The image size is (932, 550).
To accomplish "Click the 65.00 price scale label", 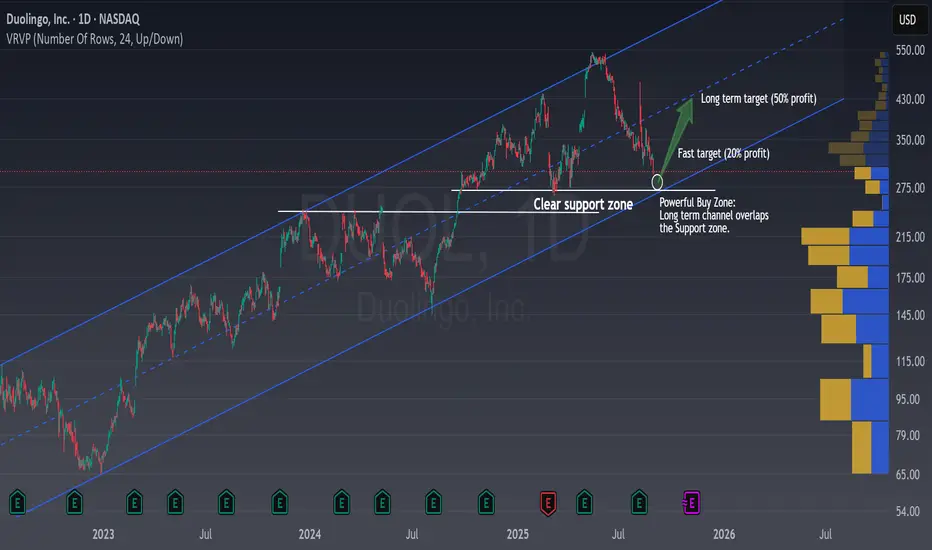I will pyautogui.click(x=908, y=474).
